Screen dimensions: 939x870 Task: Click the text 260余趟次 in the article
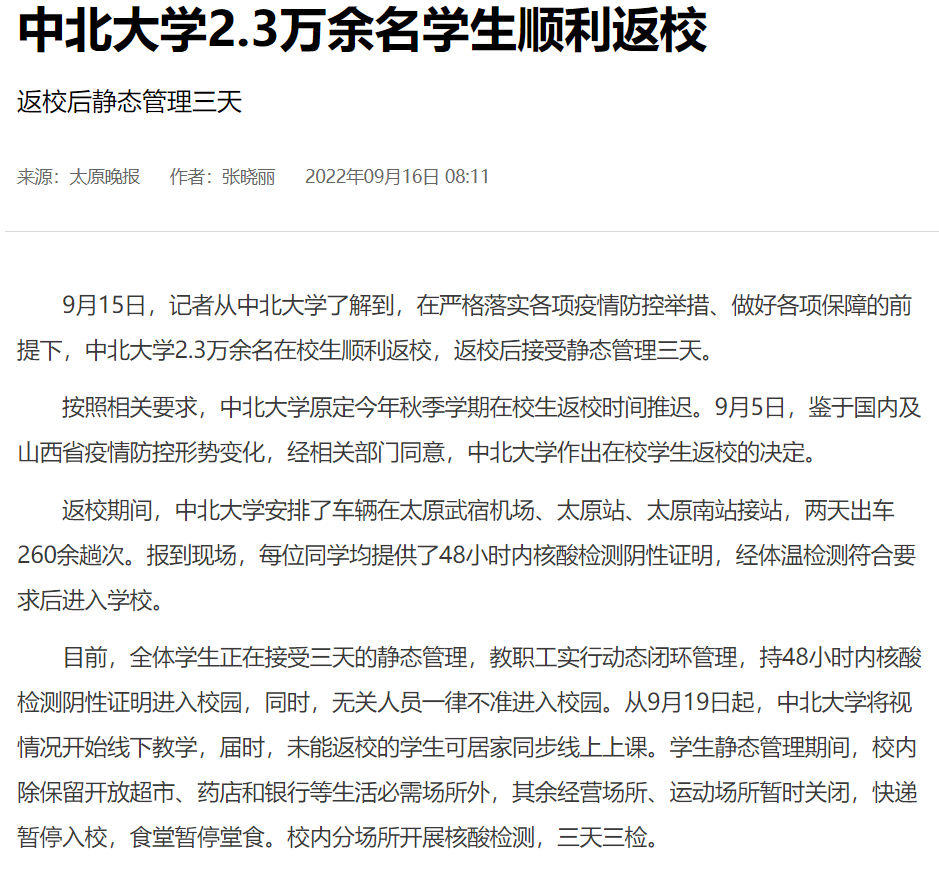(x=79, y=556)
